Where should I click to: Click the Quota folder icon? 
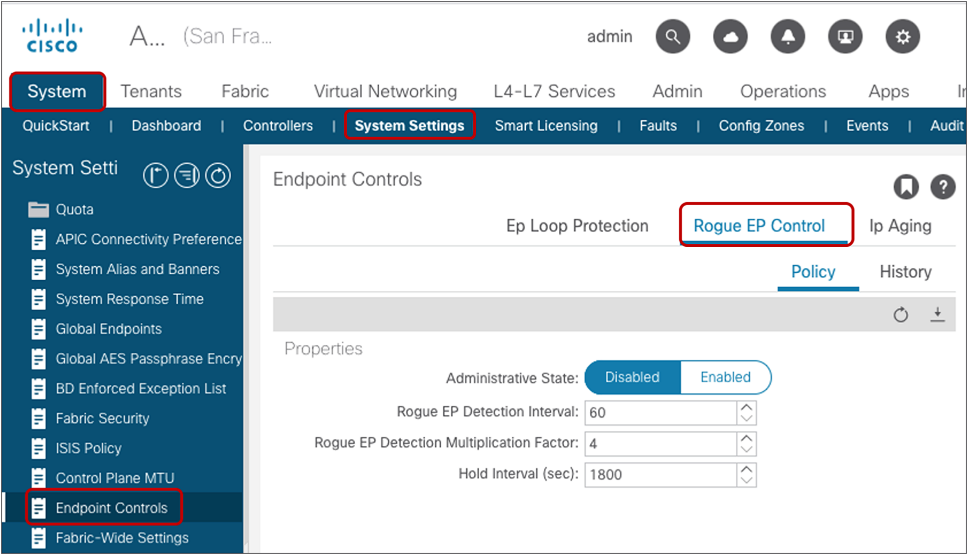point(38,210)
